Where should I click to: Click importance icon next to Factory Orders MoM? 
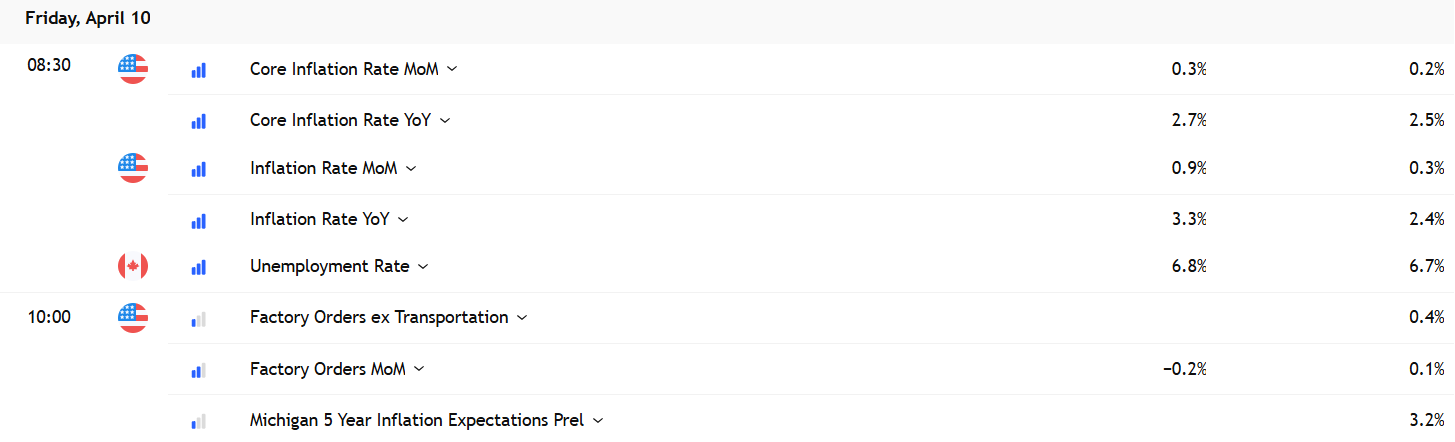tap(198, 370)
